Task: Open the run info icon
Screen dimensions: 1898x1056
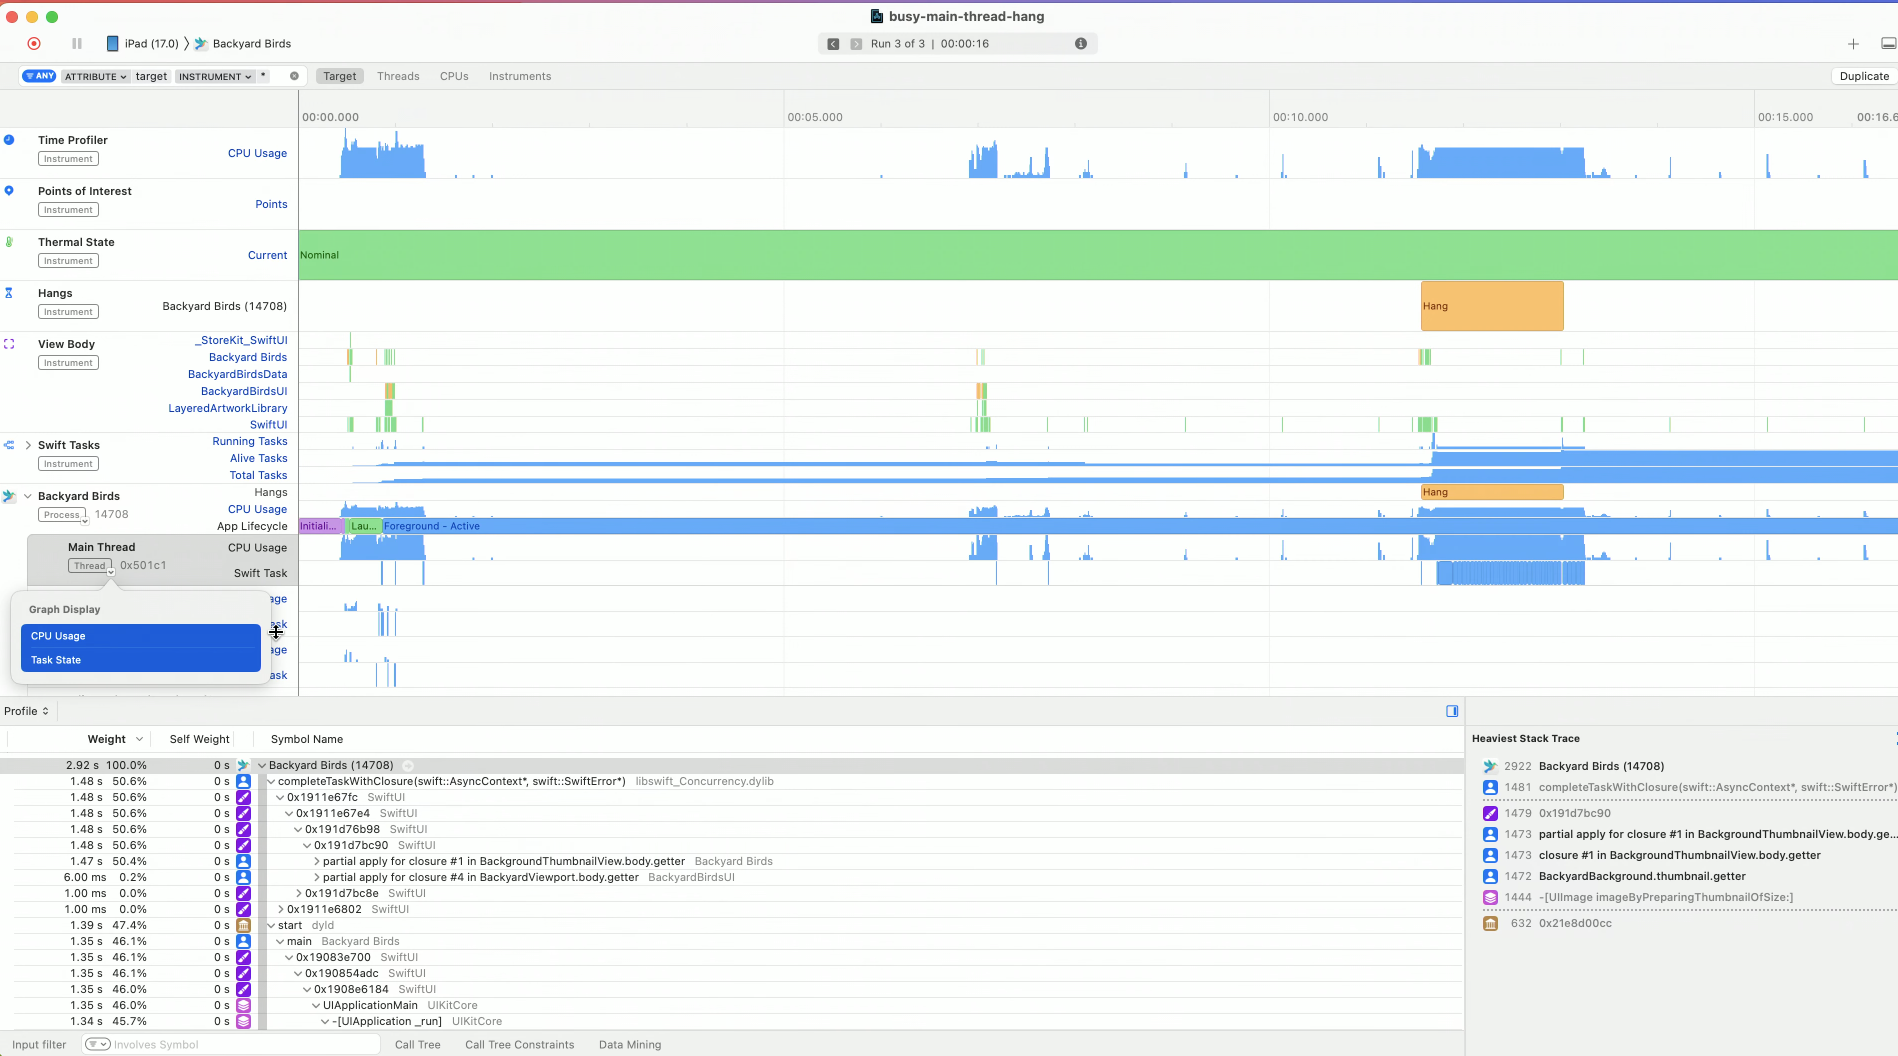Action: coord(1081,44)
